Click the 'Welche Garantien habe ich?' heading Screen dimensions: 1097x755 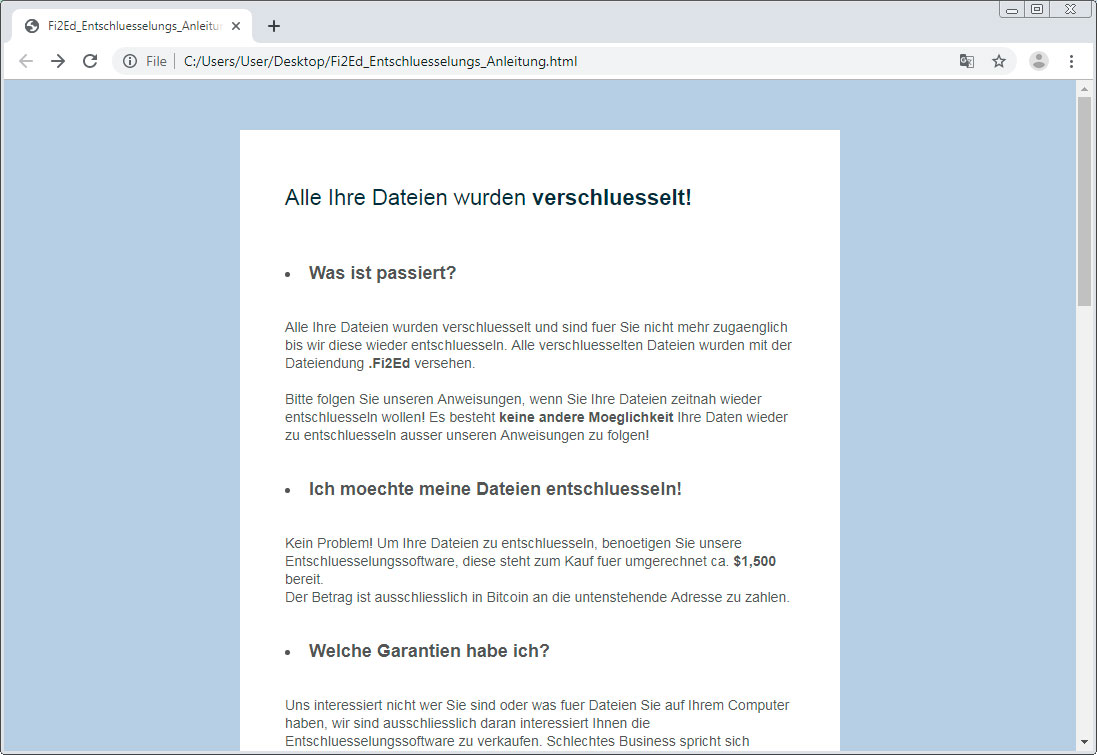(x=429, y=651)
